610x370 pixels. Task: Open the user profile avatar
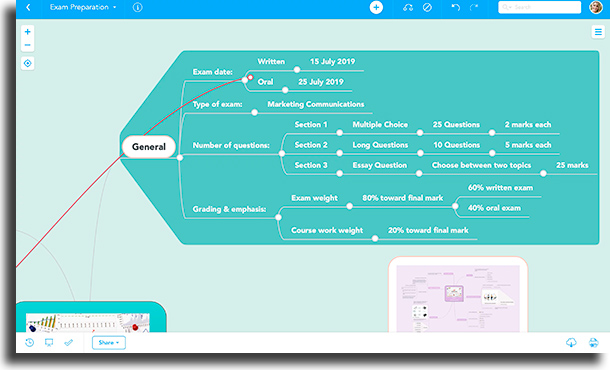[596, 7]
